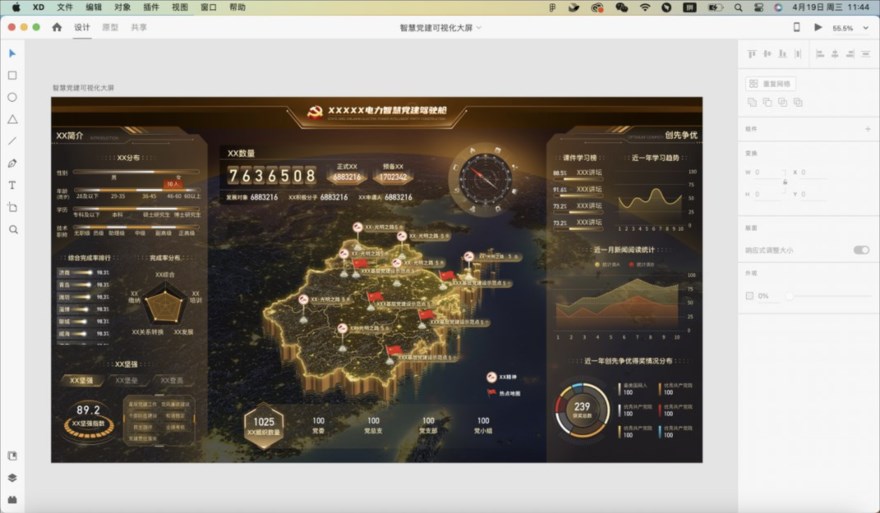Apply the Add boolean operation
The height and width of the screenshot is (513, 880).
[x=752, y=102]
